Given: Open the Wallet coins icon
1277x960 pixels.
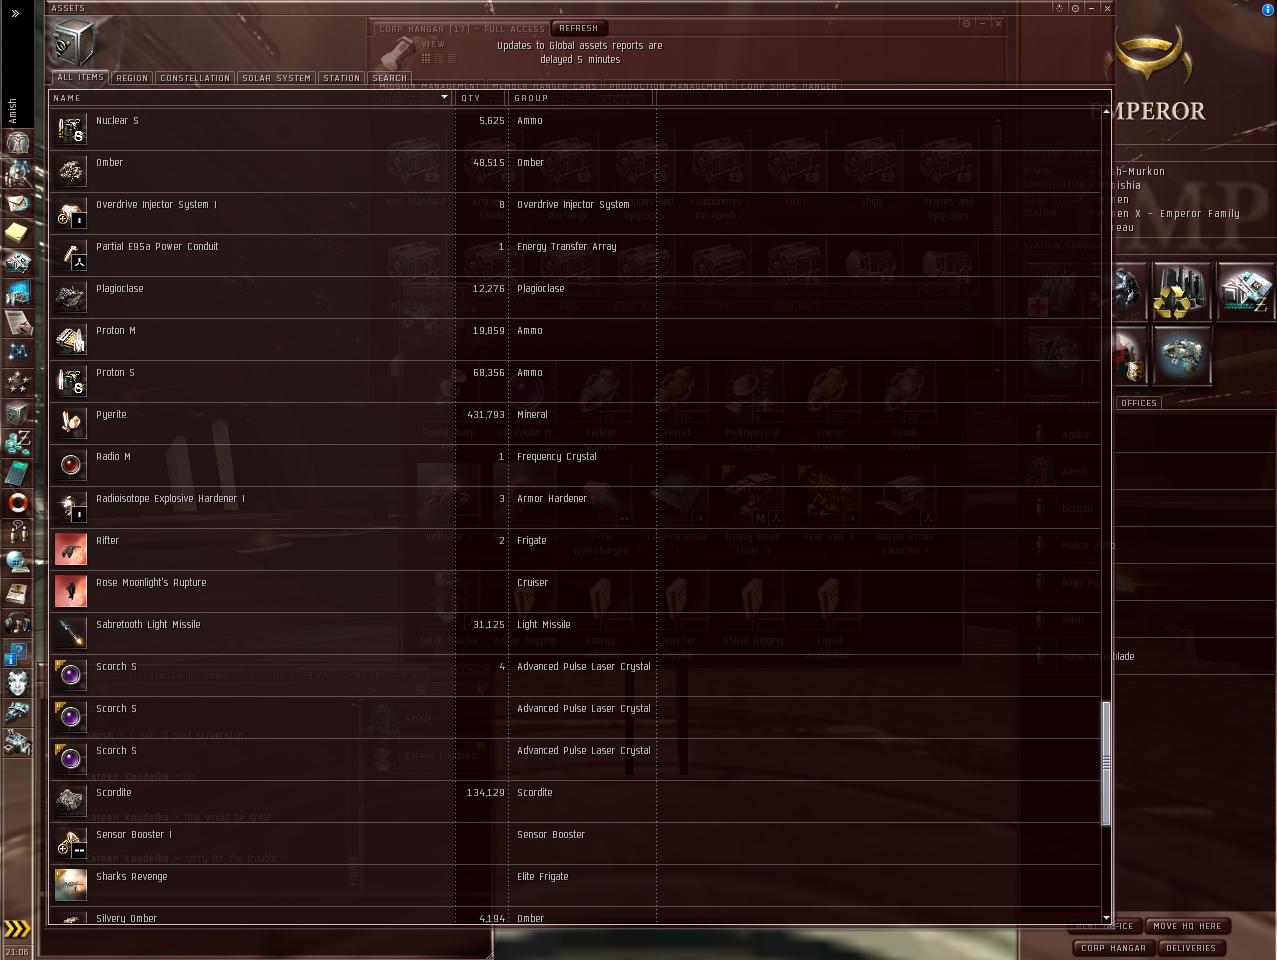Looking at the screenshot, I should coord(18,442).
